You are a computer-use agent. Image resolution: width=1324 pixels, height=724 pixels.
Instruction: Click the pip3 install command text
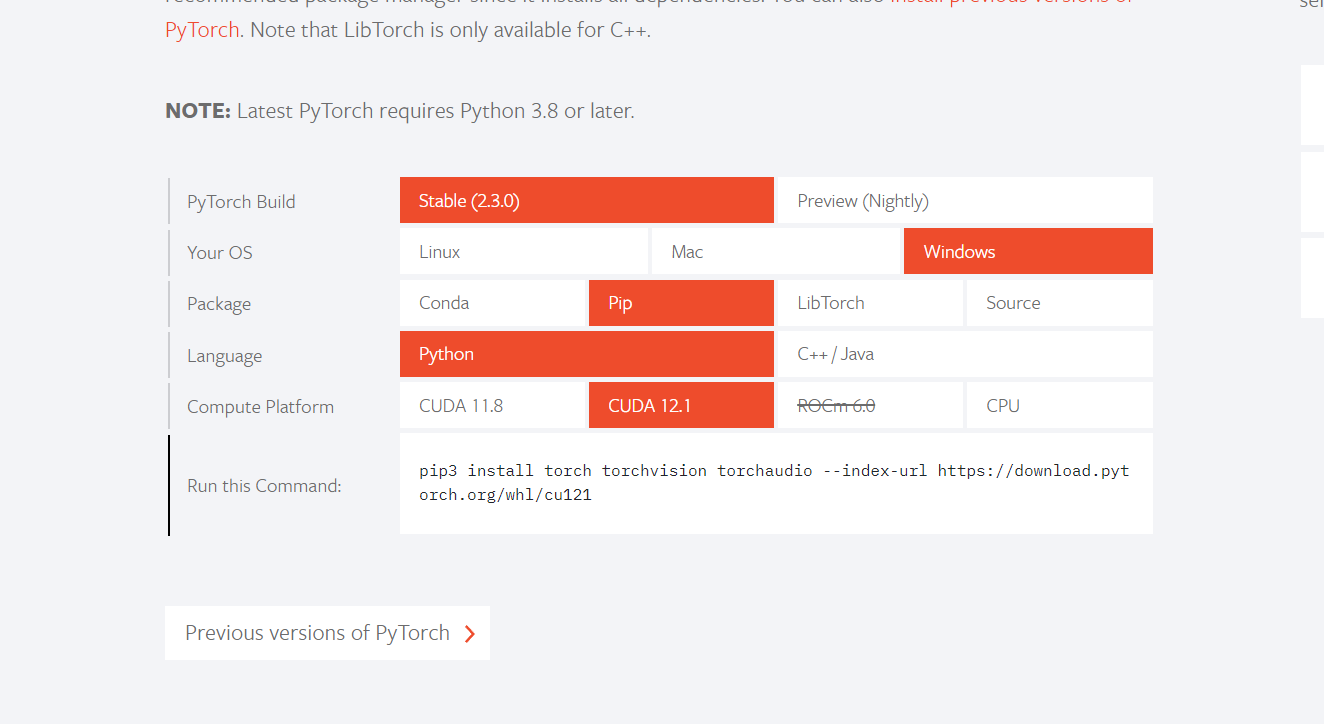pyautogui.click(x=775, y=482)
